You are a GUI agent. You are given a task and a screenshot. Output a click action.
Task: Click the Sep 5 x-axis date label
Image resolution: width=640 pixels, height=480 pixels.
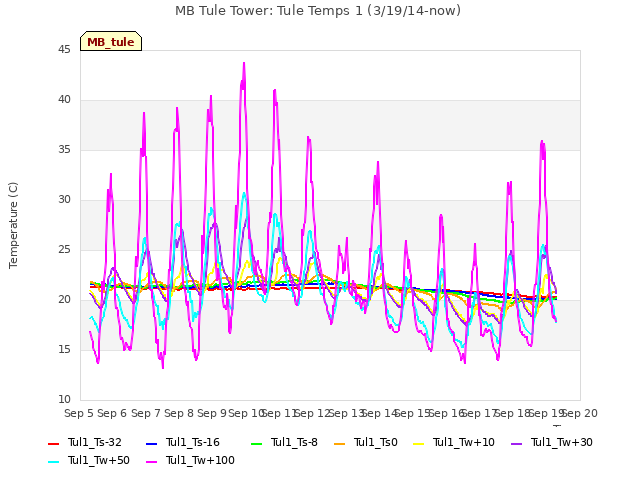(x=79, y=413)
